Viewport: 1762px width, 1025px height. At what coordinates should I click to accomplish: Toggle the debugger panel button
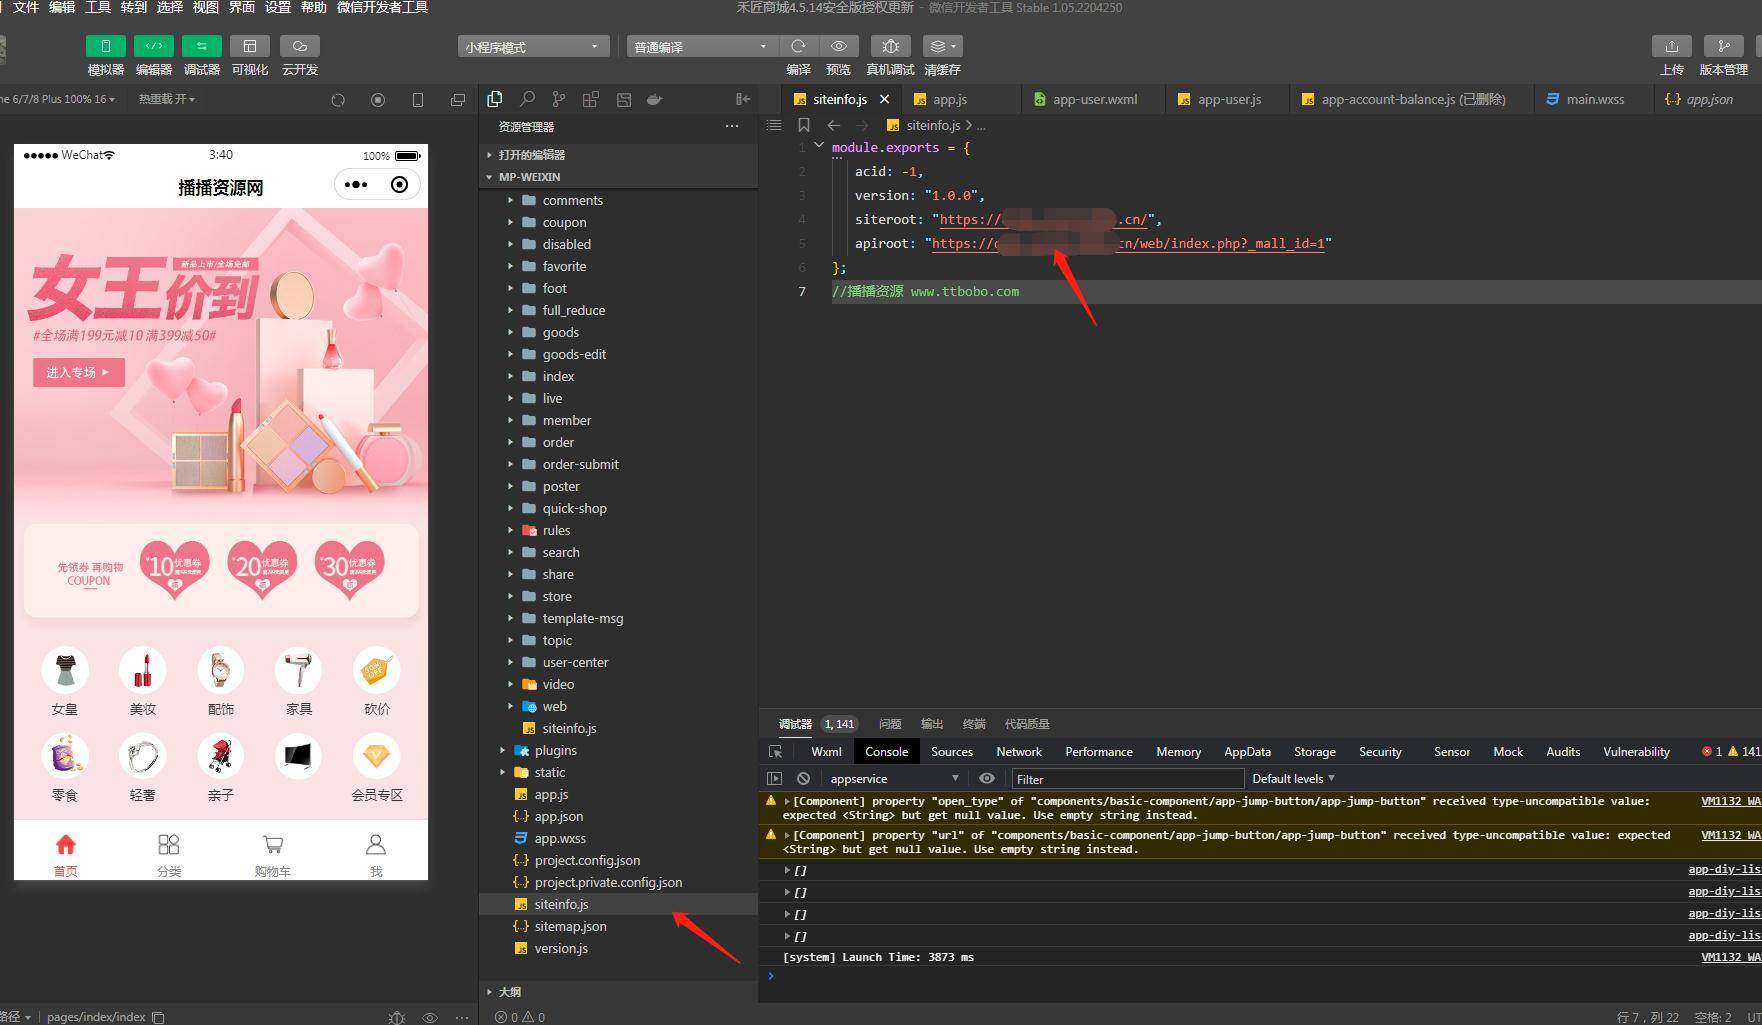(202, 46)
